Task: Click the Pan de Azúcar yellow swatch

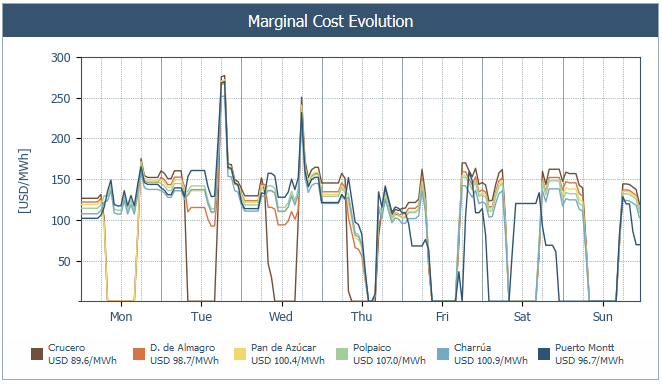Action: (x=240, y=354)
